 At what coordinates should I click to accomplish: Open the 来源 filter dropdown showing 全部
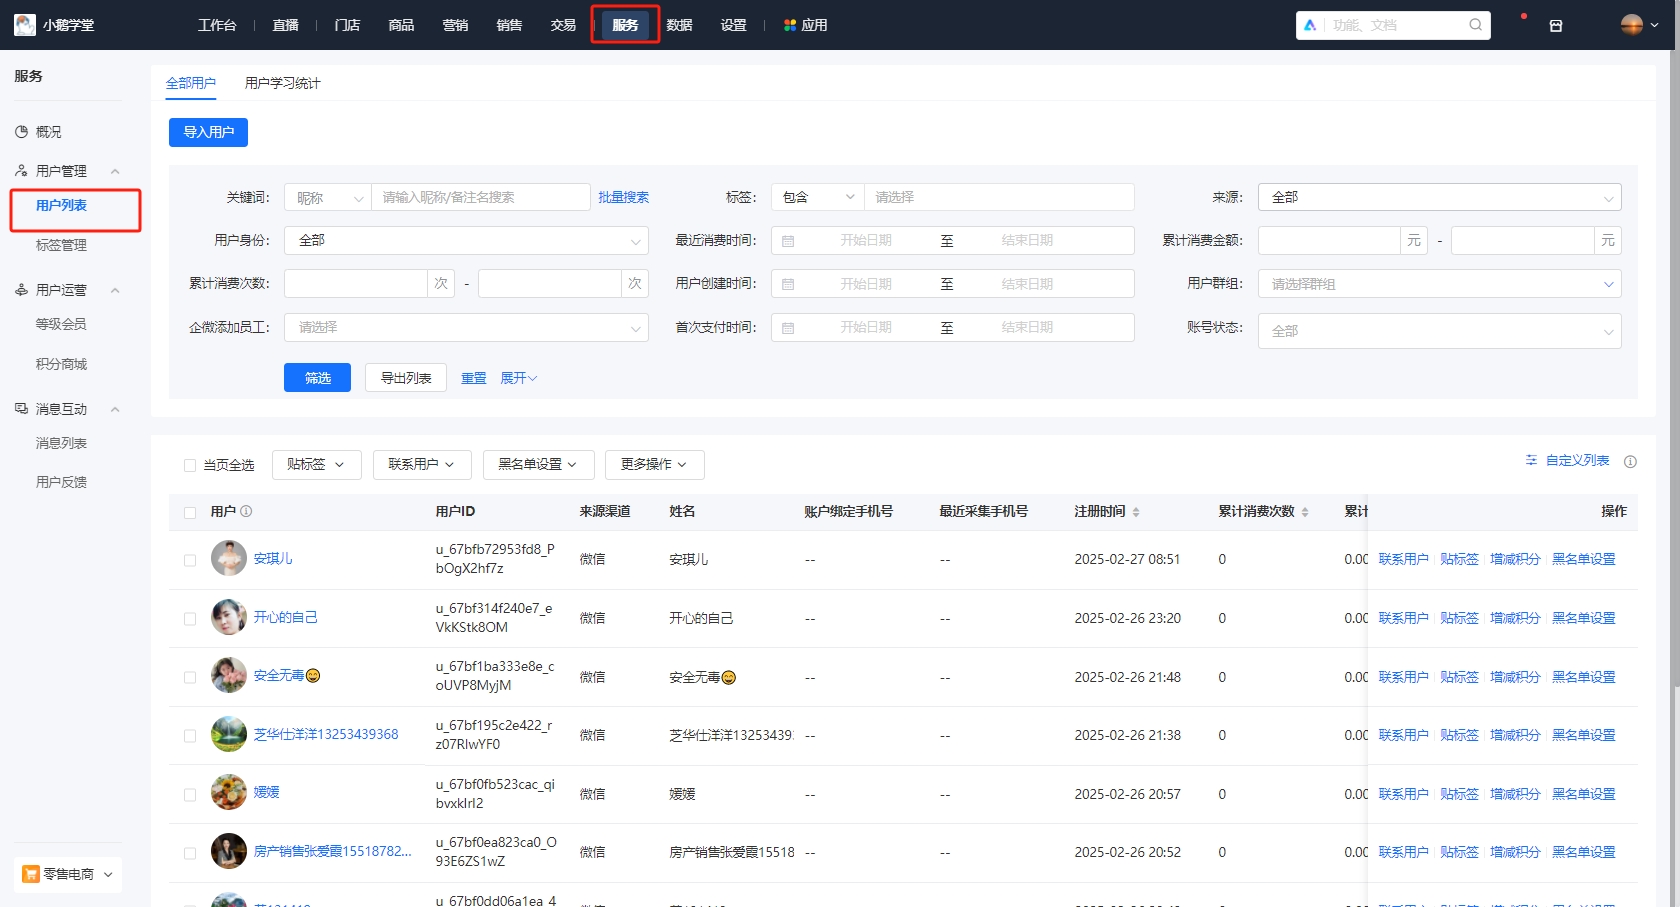pos(1438,197)
